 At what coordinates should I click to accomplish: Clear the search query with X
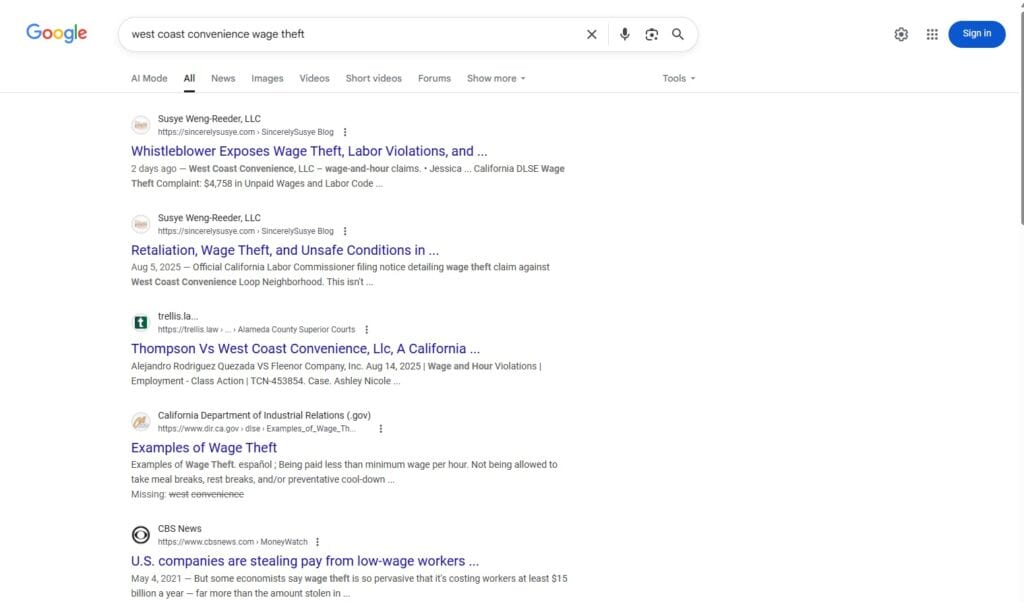[x=592, y=34]
